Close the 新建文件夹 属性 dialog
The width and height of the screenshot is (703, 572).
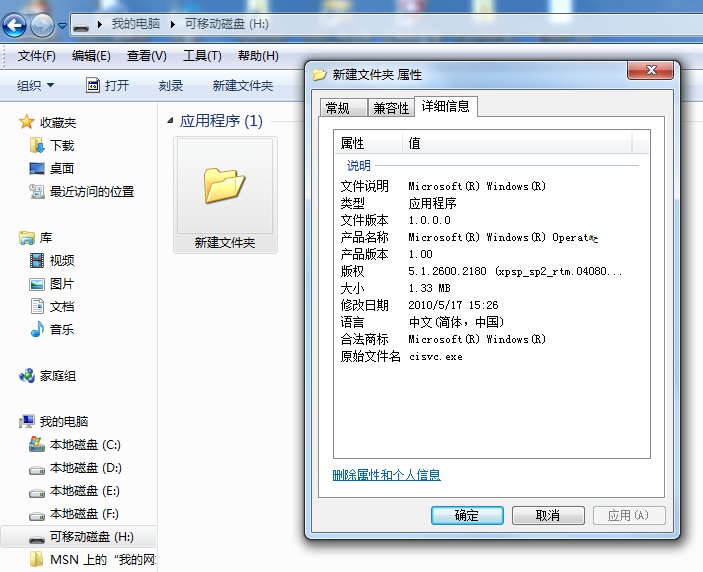click(x=651, y=70)
